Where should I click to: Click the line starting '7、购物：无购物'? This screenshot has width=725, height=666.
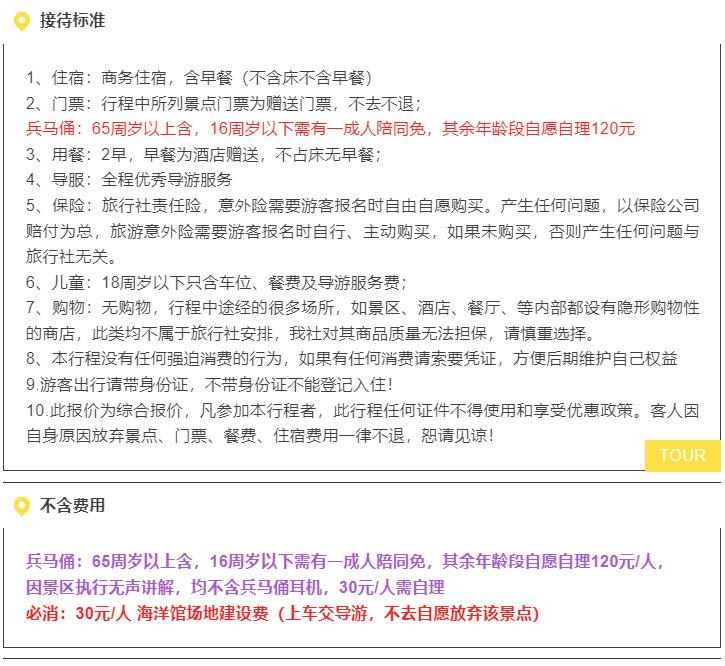click(x=362, y=308)
